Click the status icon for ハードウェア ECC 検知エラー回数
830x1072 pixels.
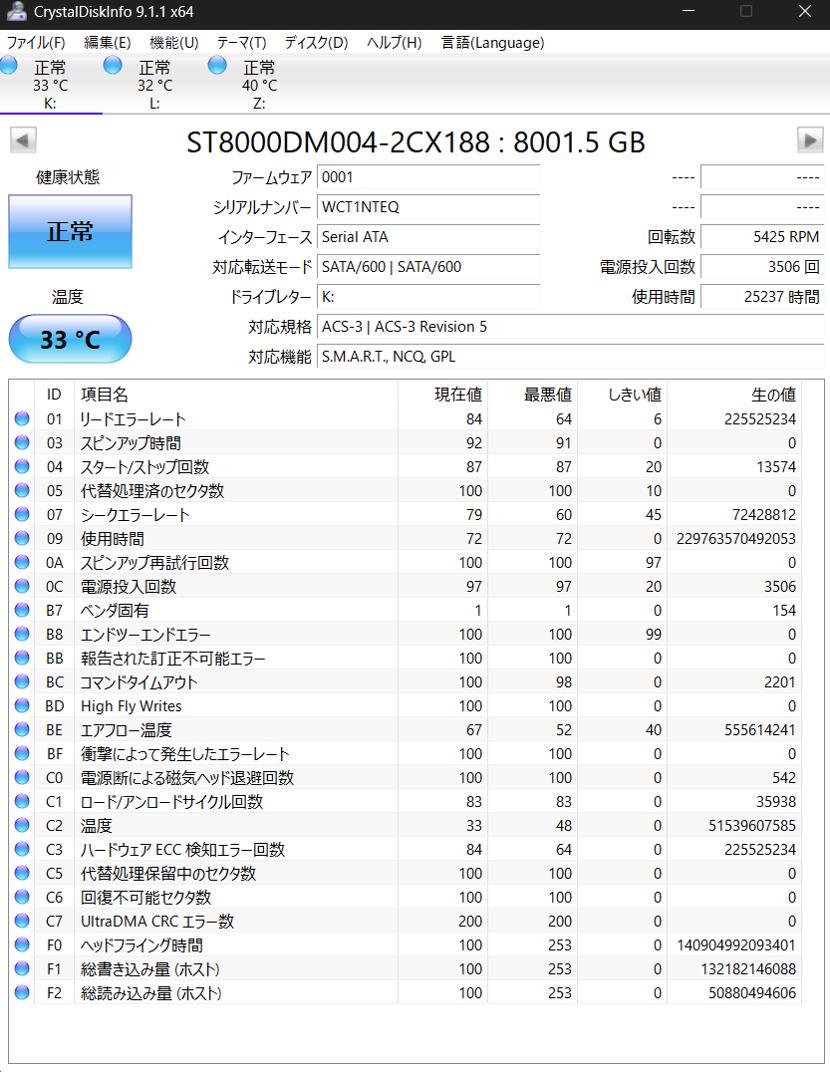click(x=22, y=849)
